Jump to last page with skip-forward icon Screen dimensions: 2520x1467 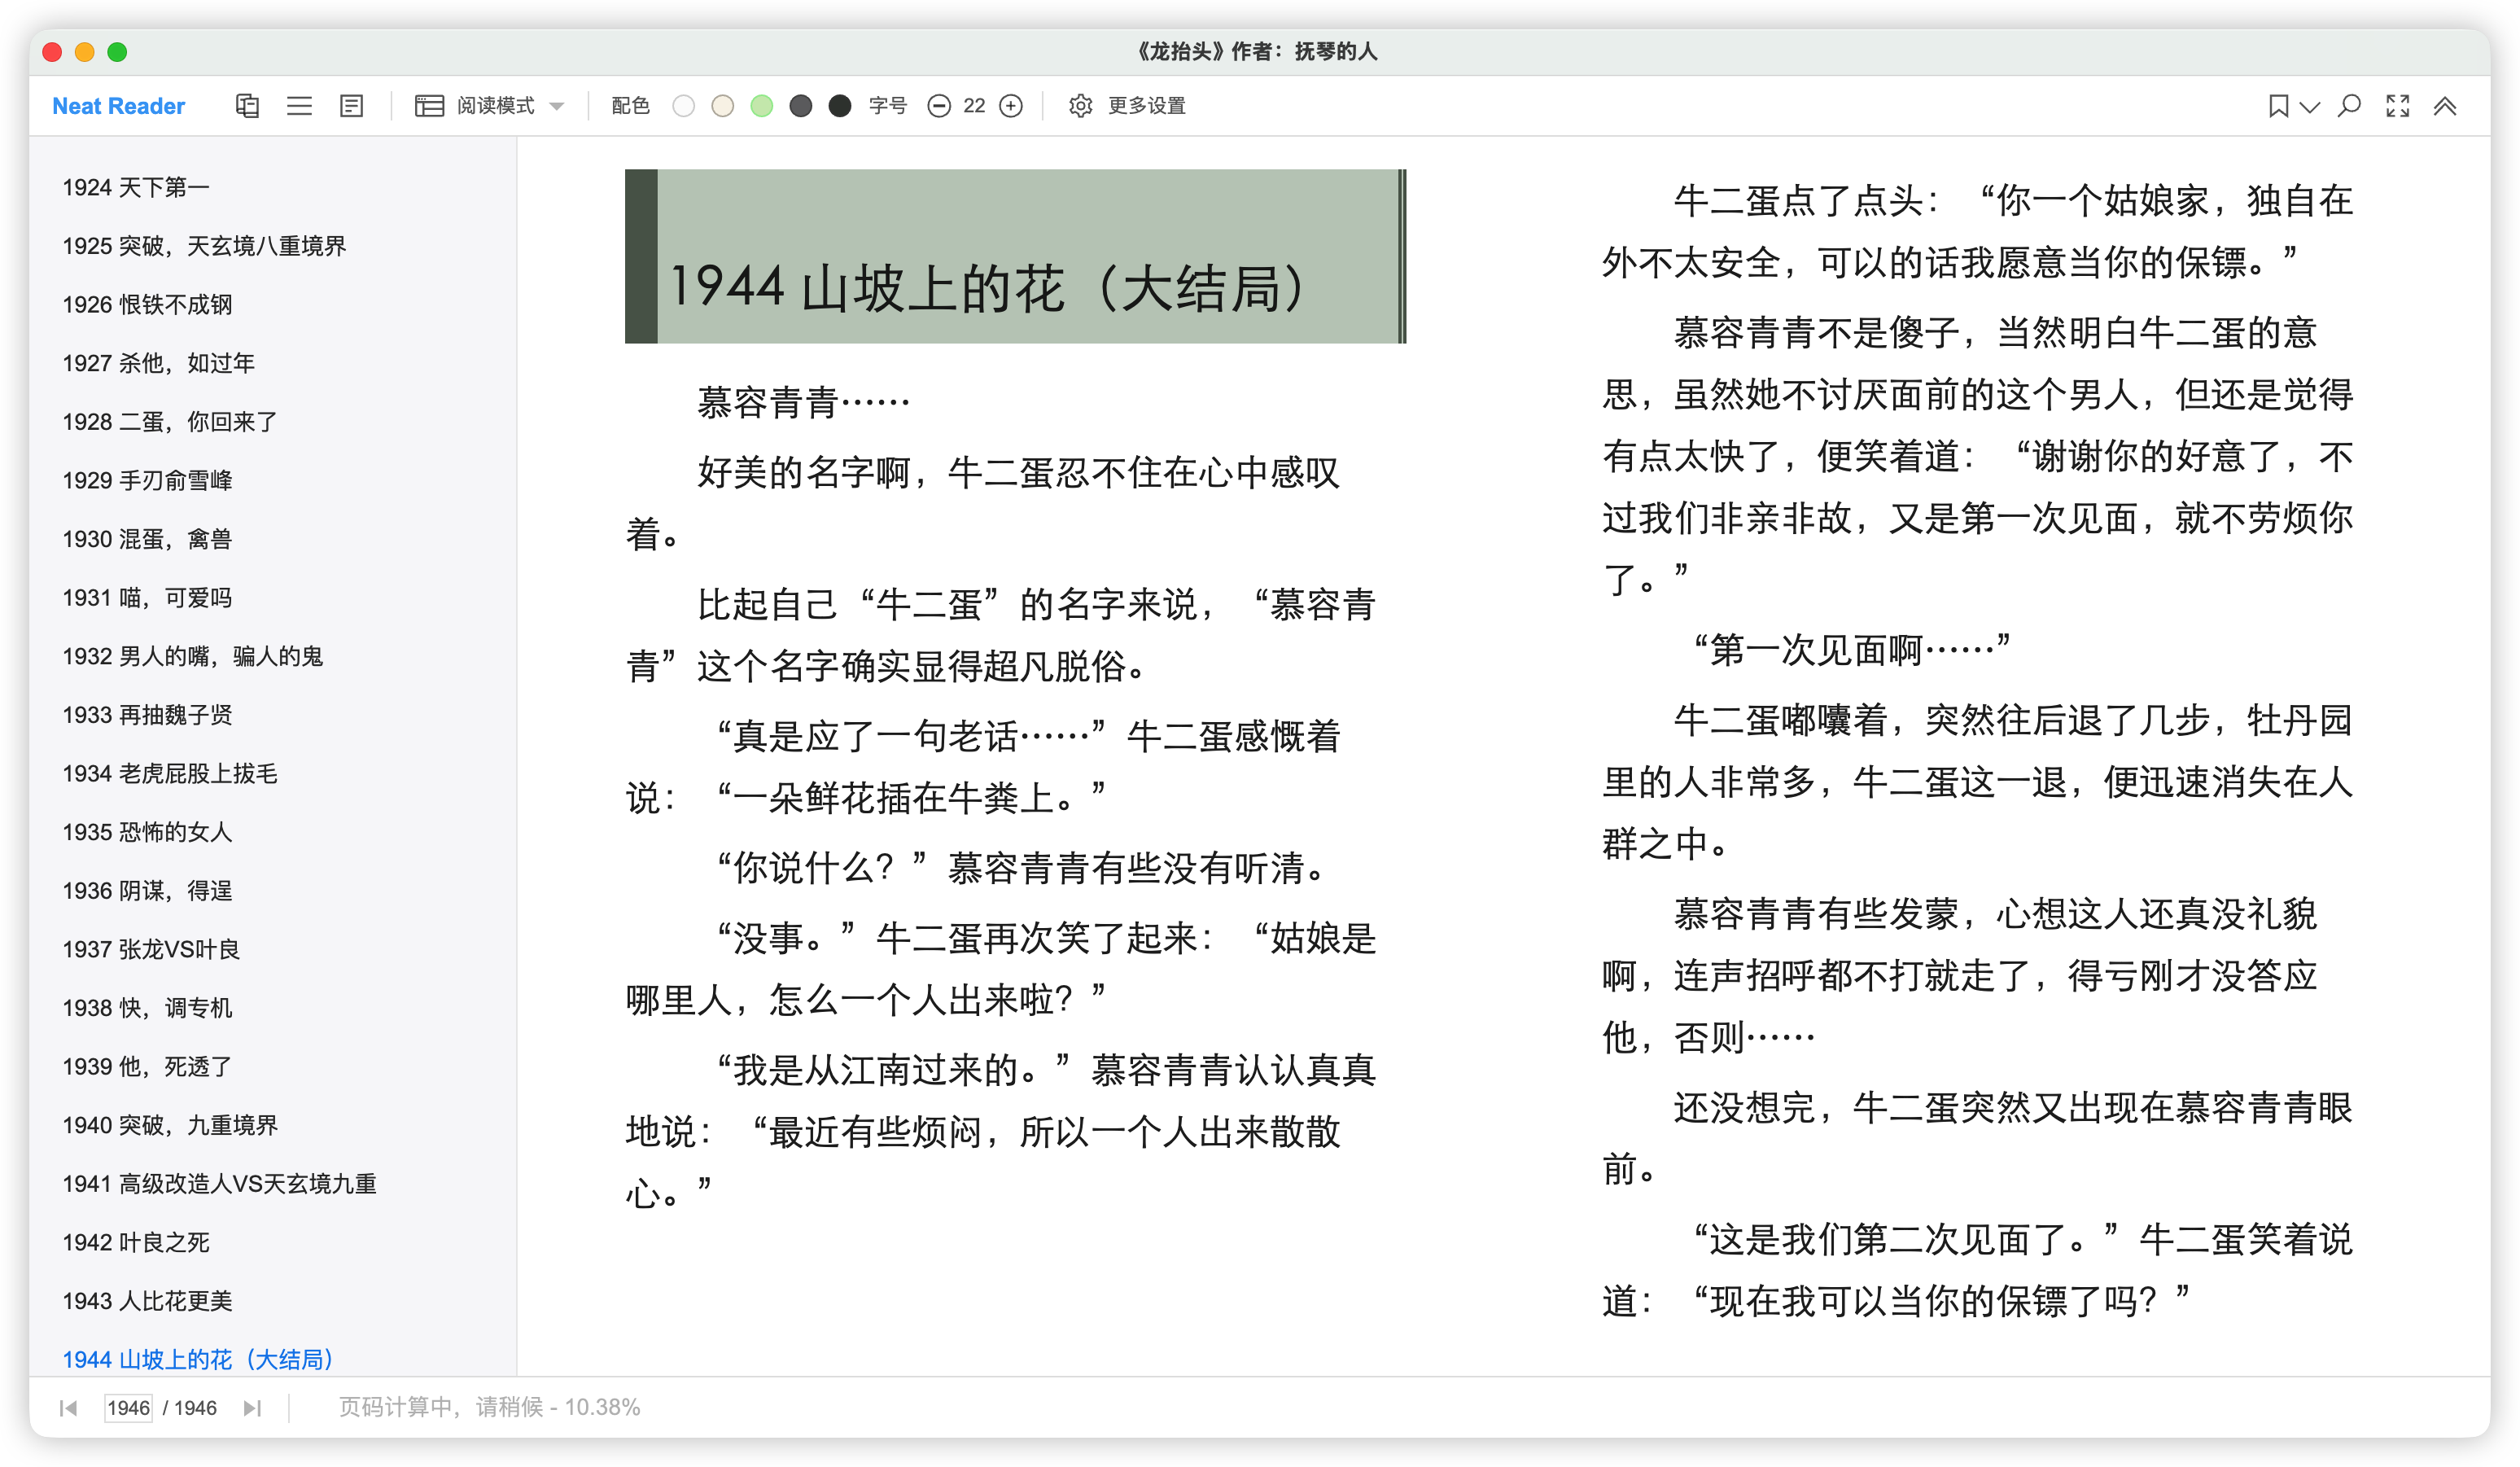click(x=252, y=1408)
